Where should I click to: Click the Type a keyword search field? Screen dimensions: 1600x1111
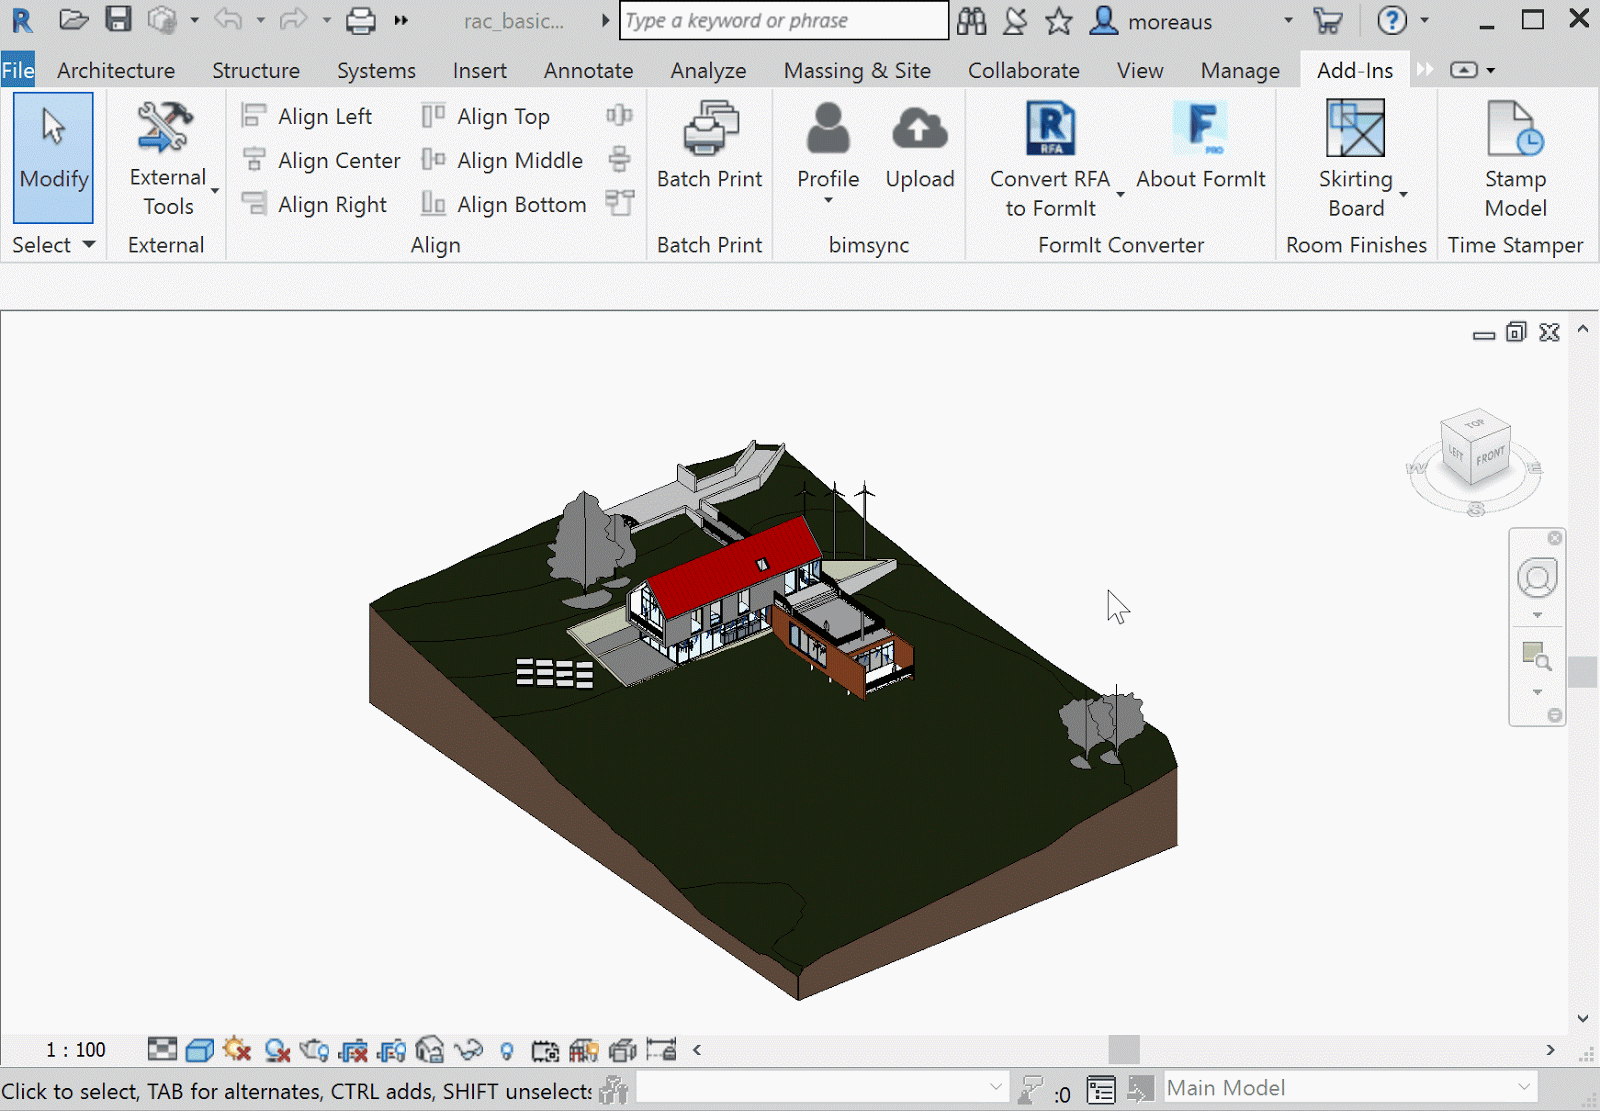pyautogui.click(x=783, y=20)
